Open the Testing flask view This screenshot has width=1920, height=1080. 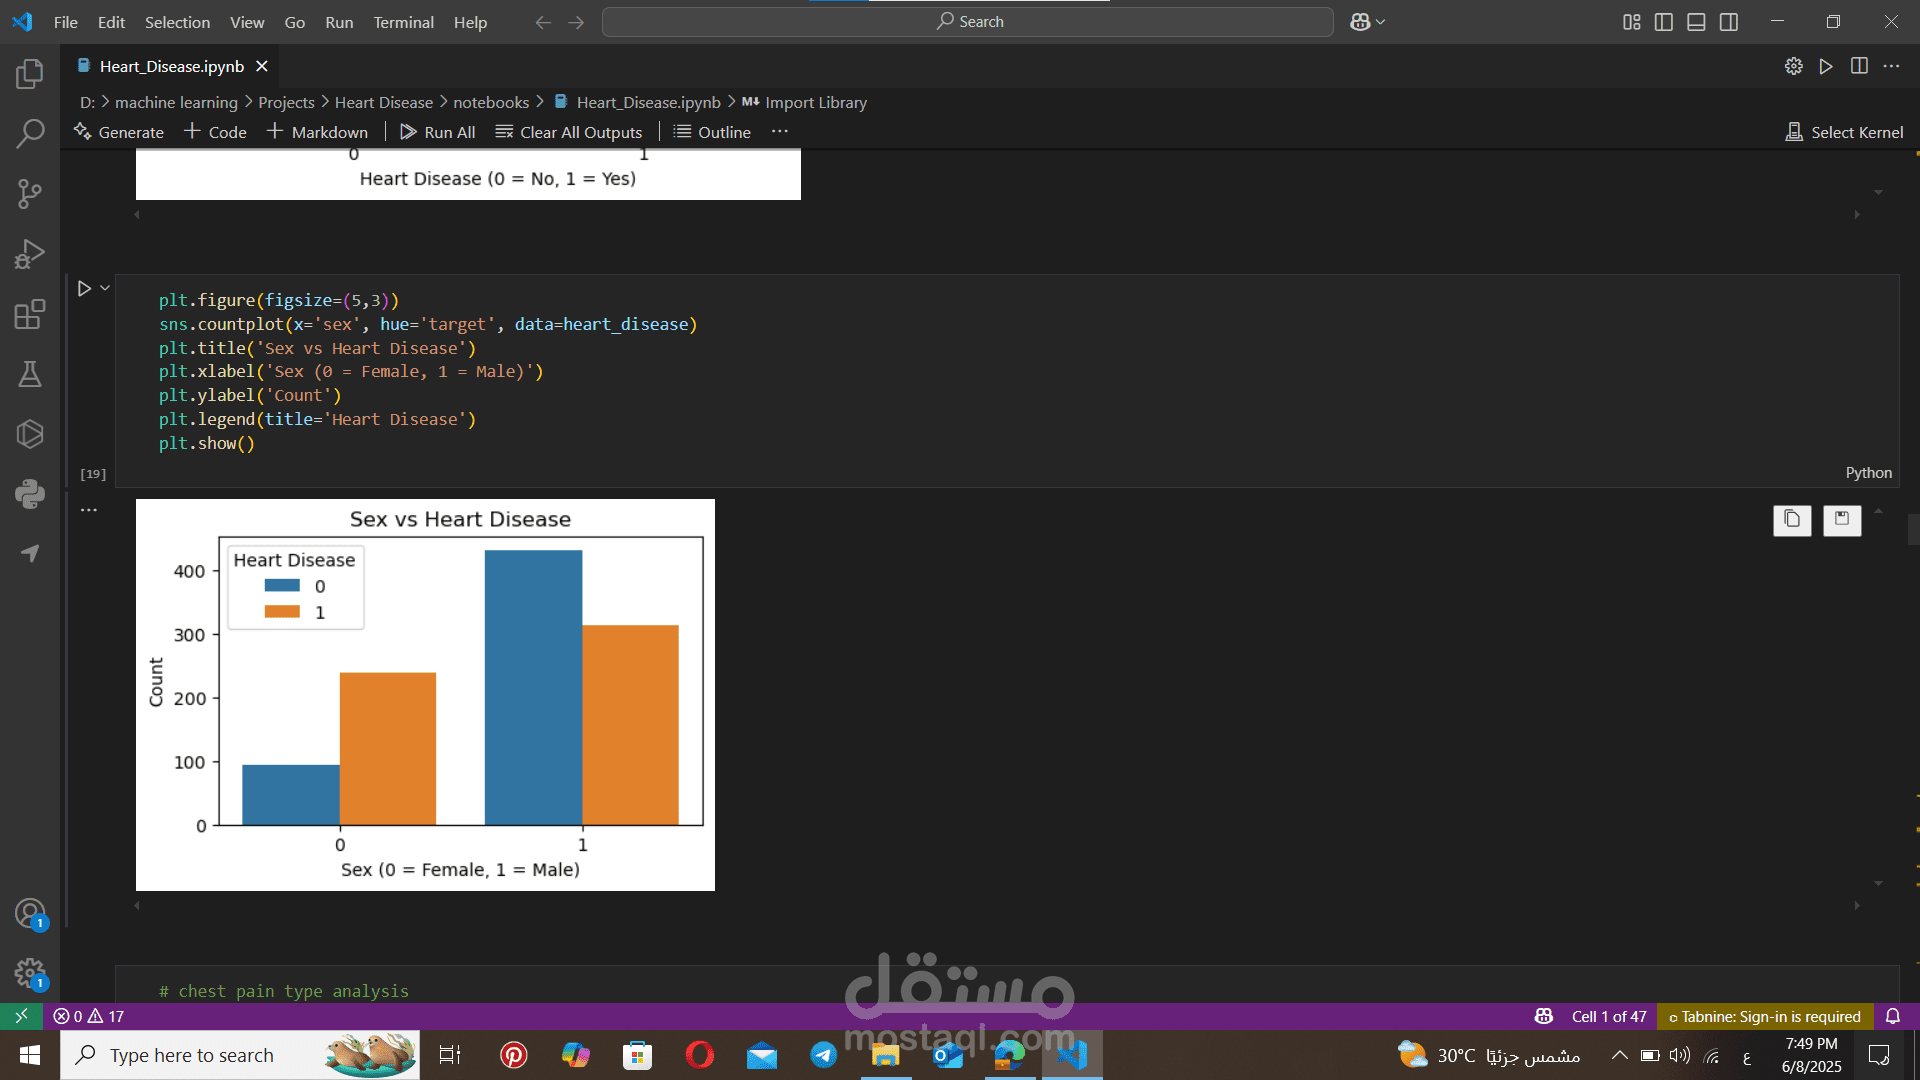30,374
